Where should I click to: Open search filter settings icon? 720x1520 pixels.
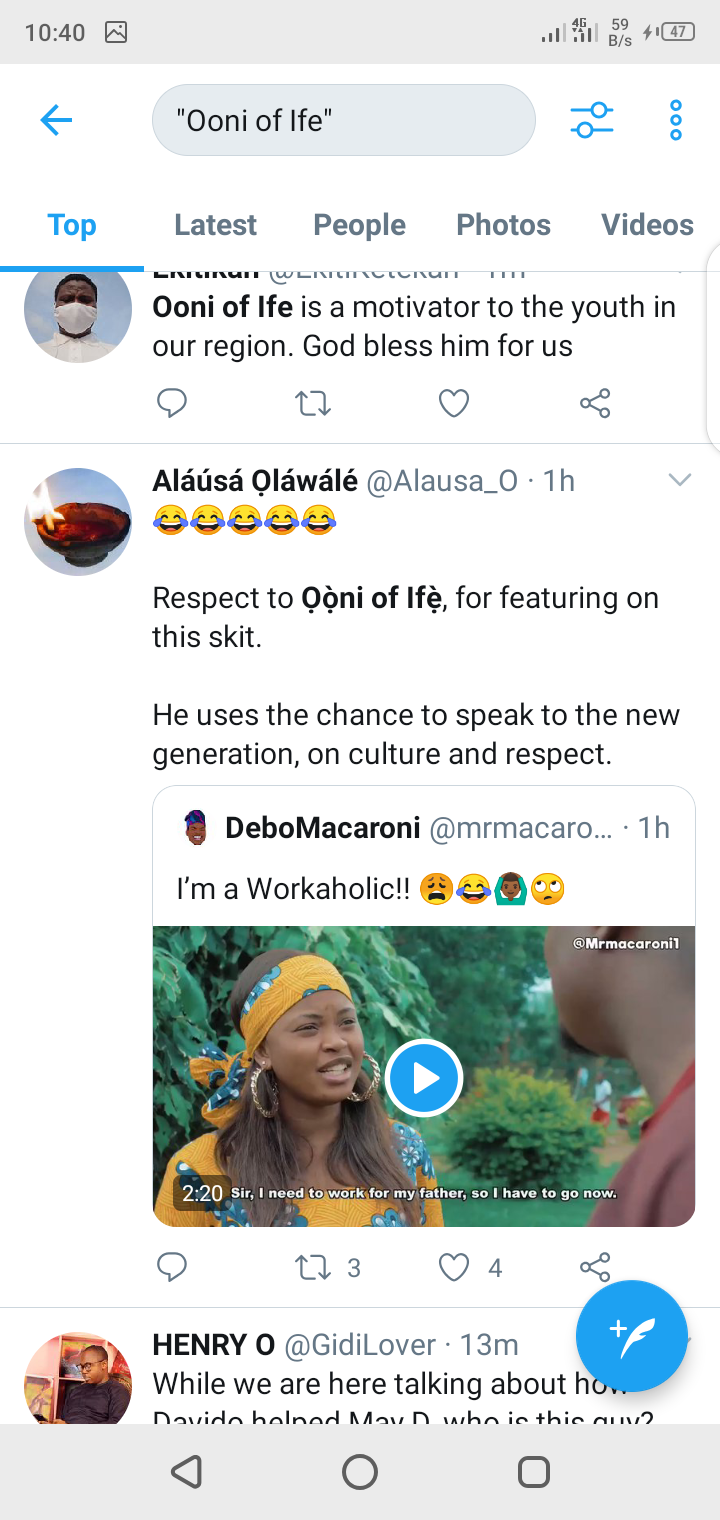pyautogui.click(x=592, y=121)
